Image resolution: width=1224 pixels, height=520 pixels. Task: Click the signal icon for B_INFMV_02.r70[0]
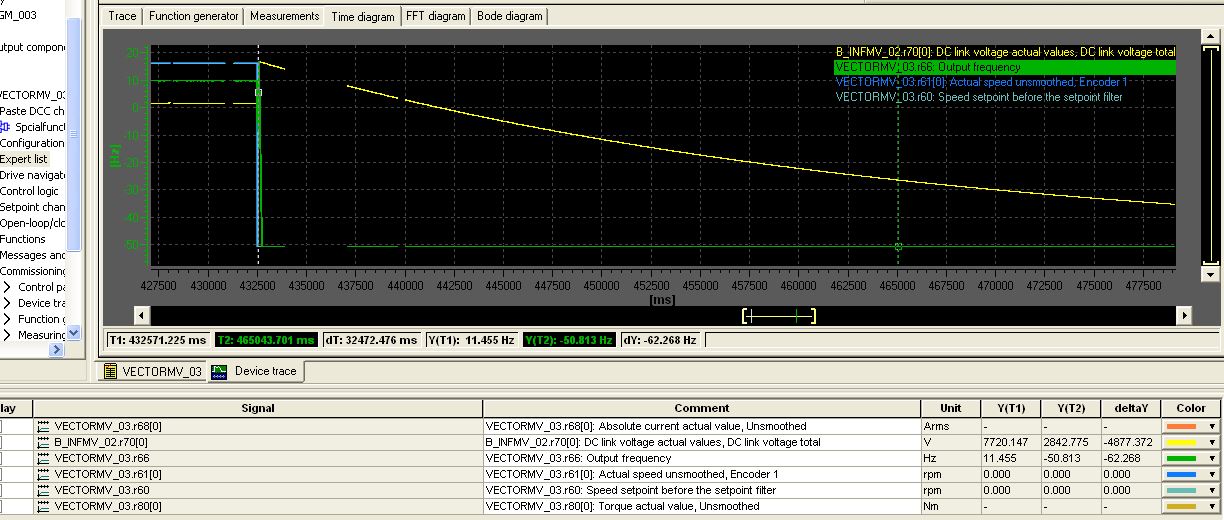(43, 442)
